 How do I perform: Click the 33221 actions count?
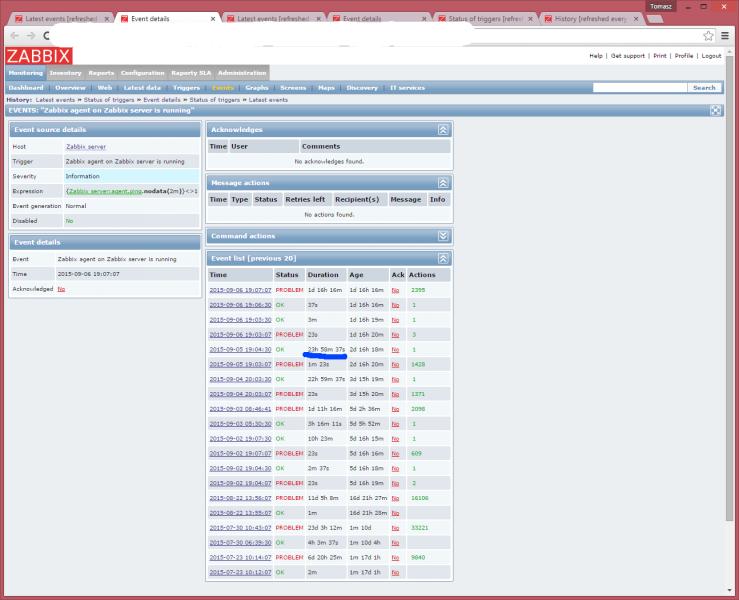(419, 527)
